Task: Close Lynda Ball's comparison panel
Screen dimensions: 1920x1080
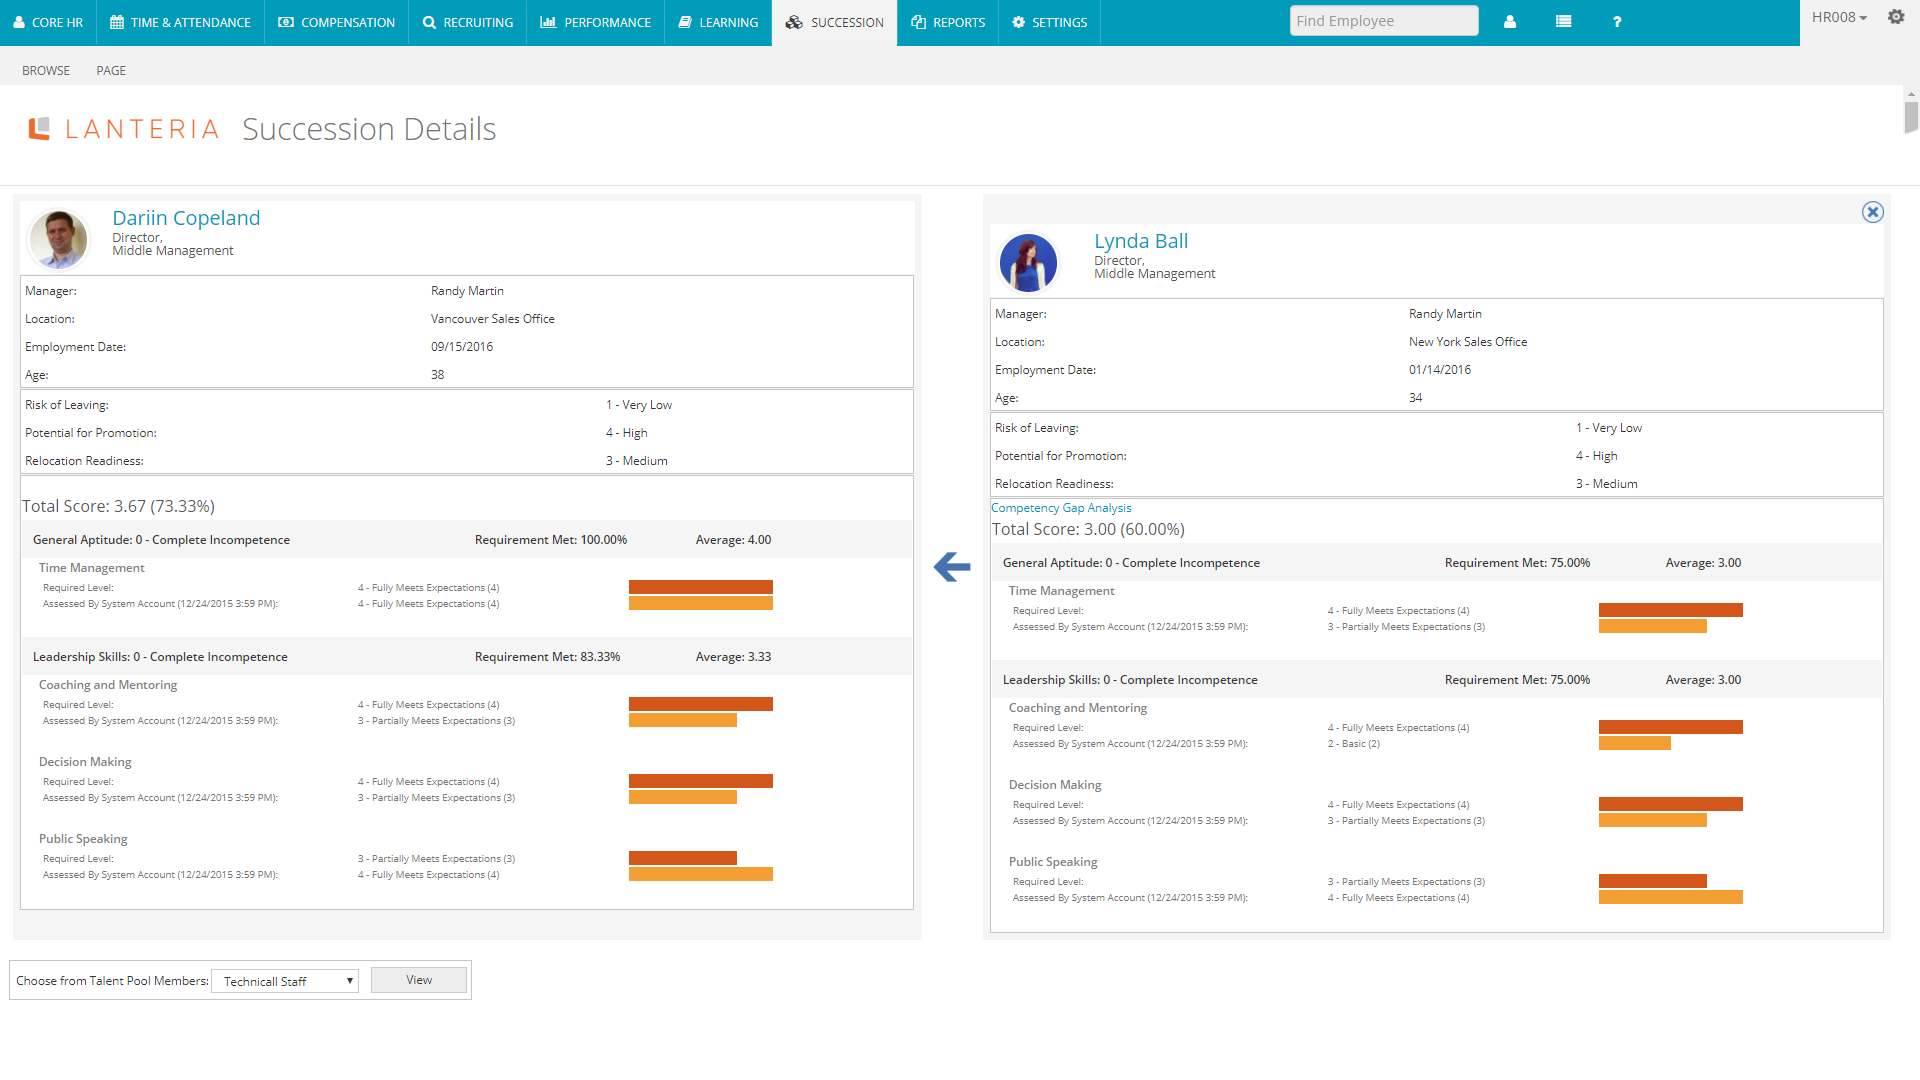Action: pos(1872,212)
